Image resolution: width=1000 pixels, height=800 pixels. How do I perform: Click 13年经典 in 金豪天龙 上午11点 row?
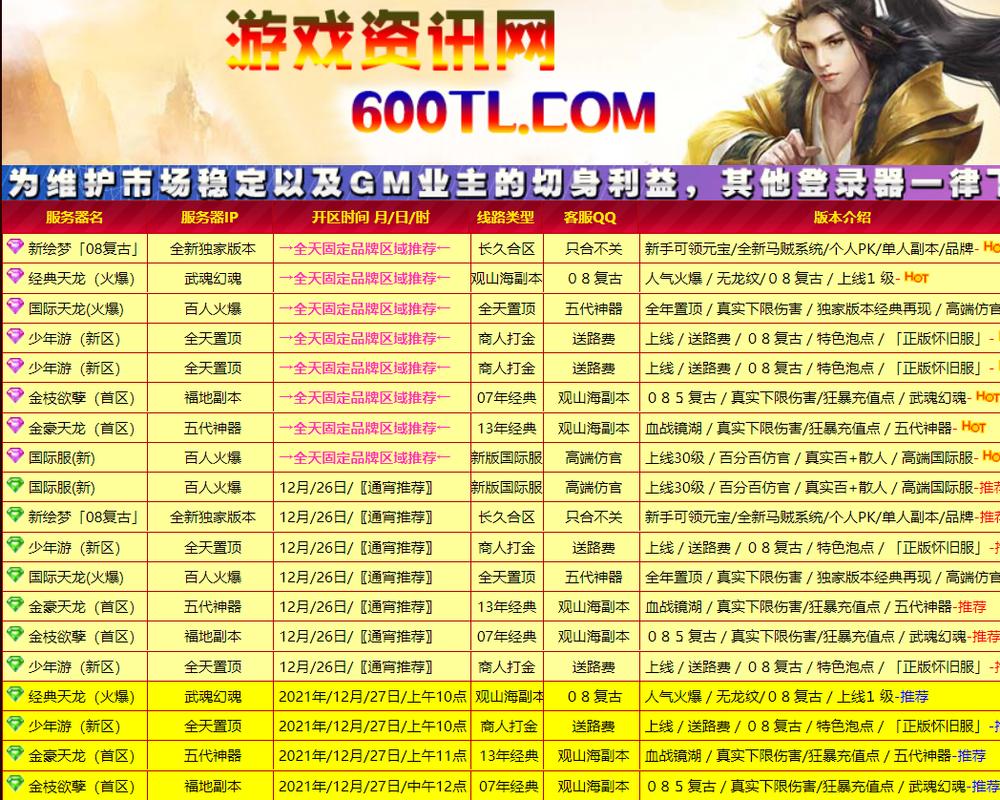pyautogui.click(x=508, y=756)
